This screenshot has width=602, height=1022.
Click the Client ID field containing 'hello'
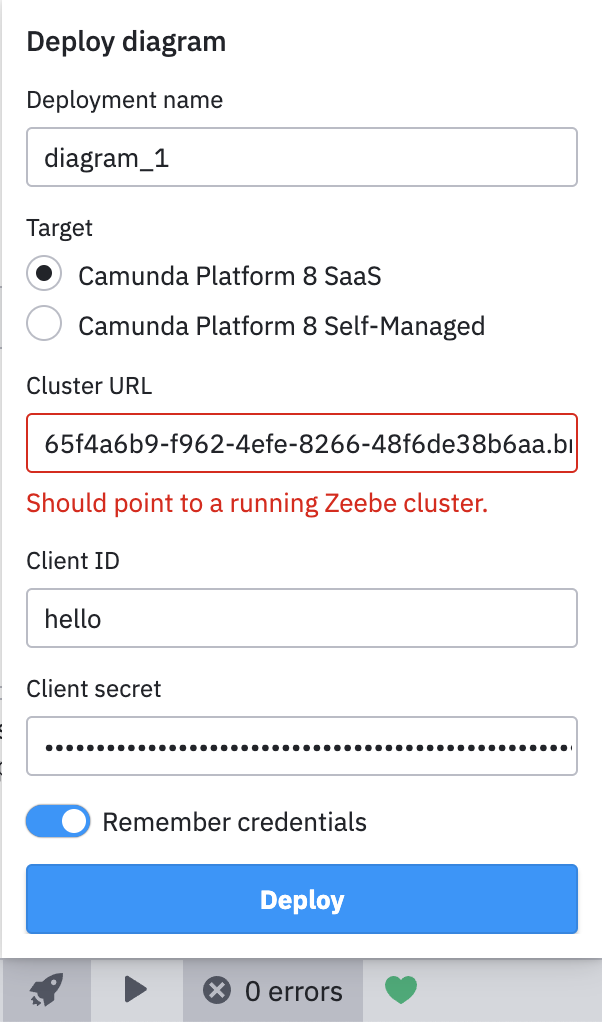[300, 618]
